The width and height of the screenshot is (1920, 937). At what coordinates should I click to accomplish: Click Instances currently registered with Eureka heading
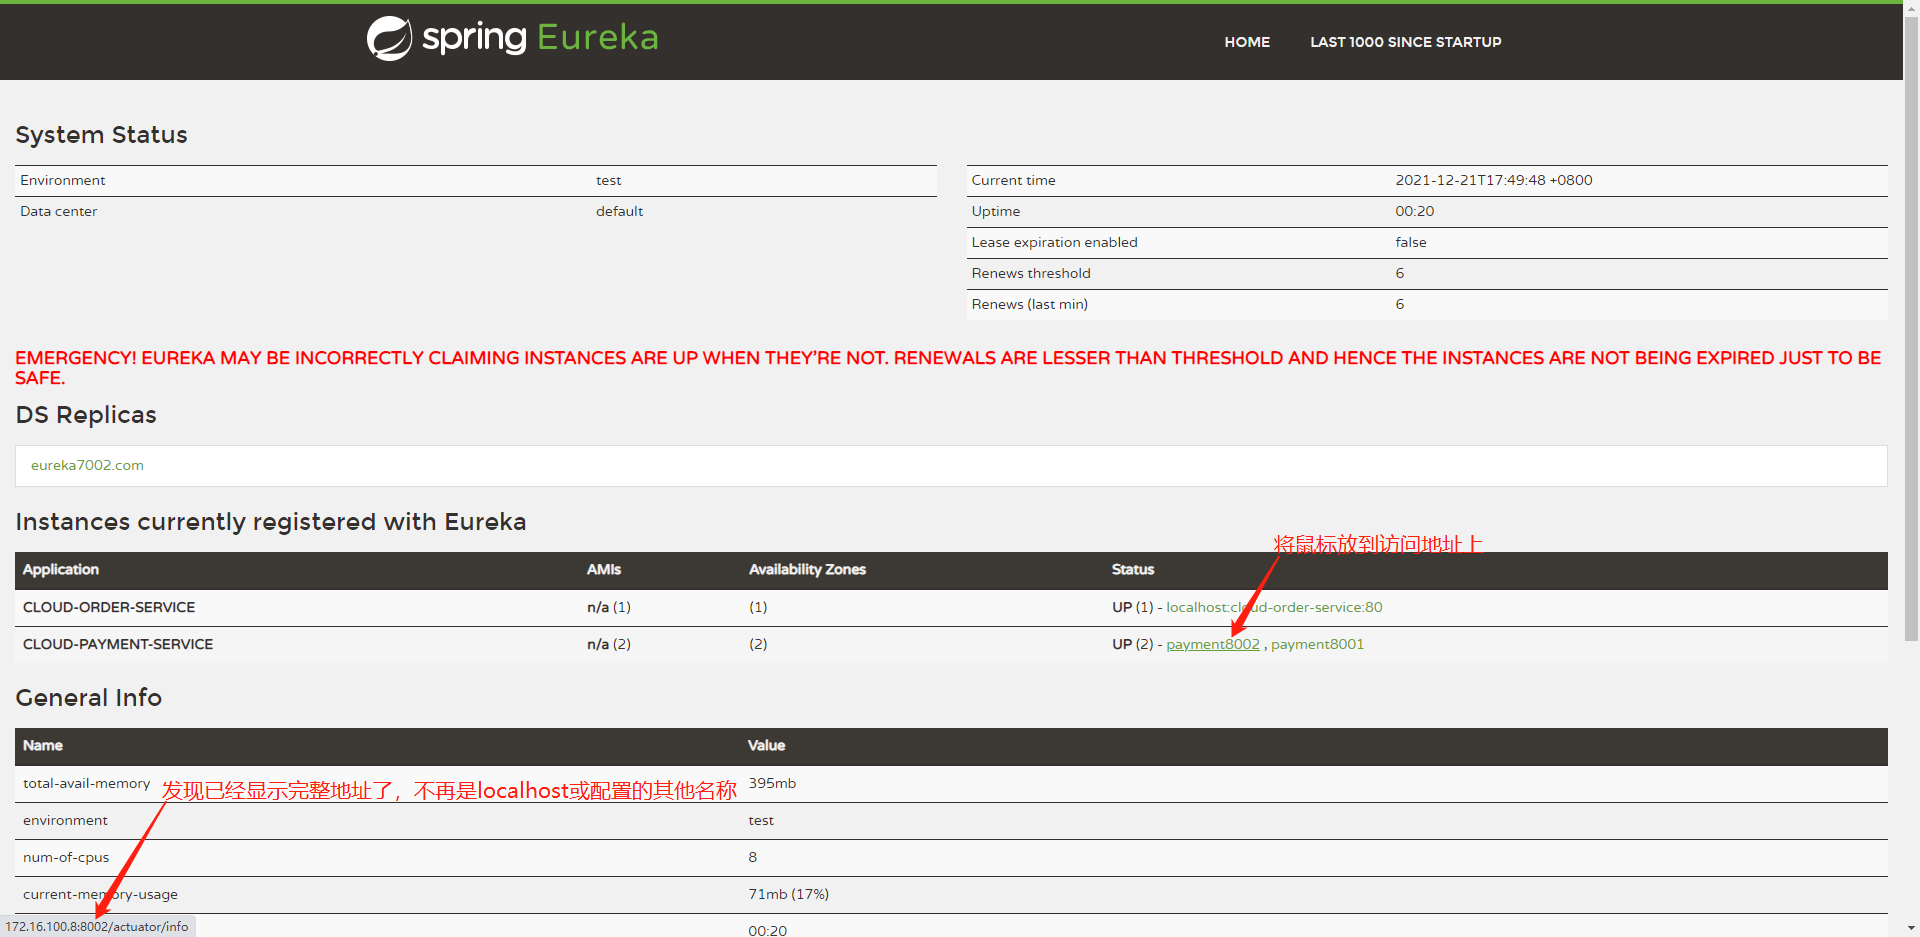271,522
